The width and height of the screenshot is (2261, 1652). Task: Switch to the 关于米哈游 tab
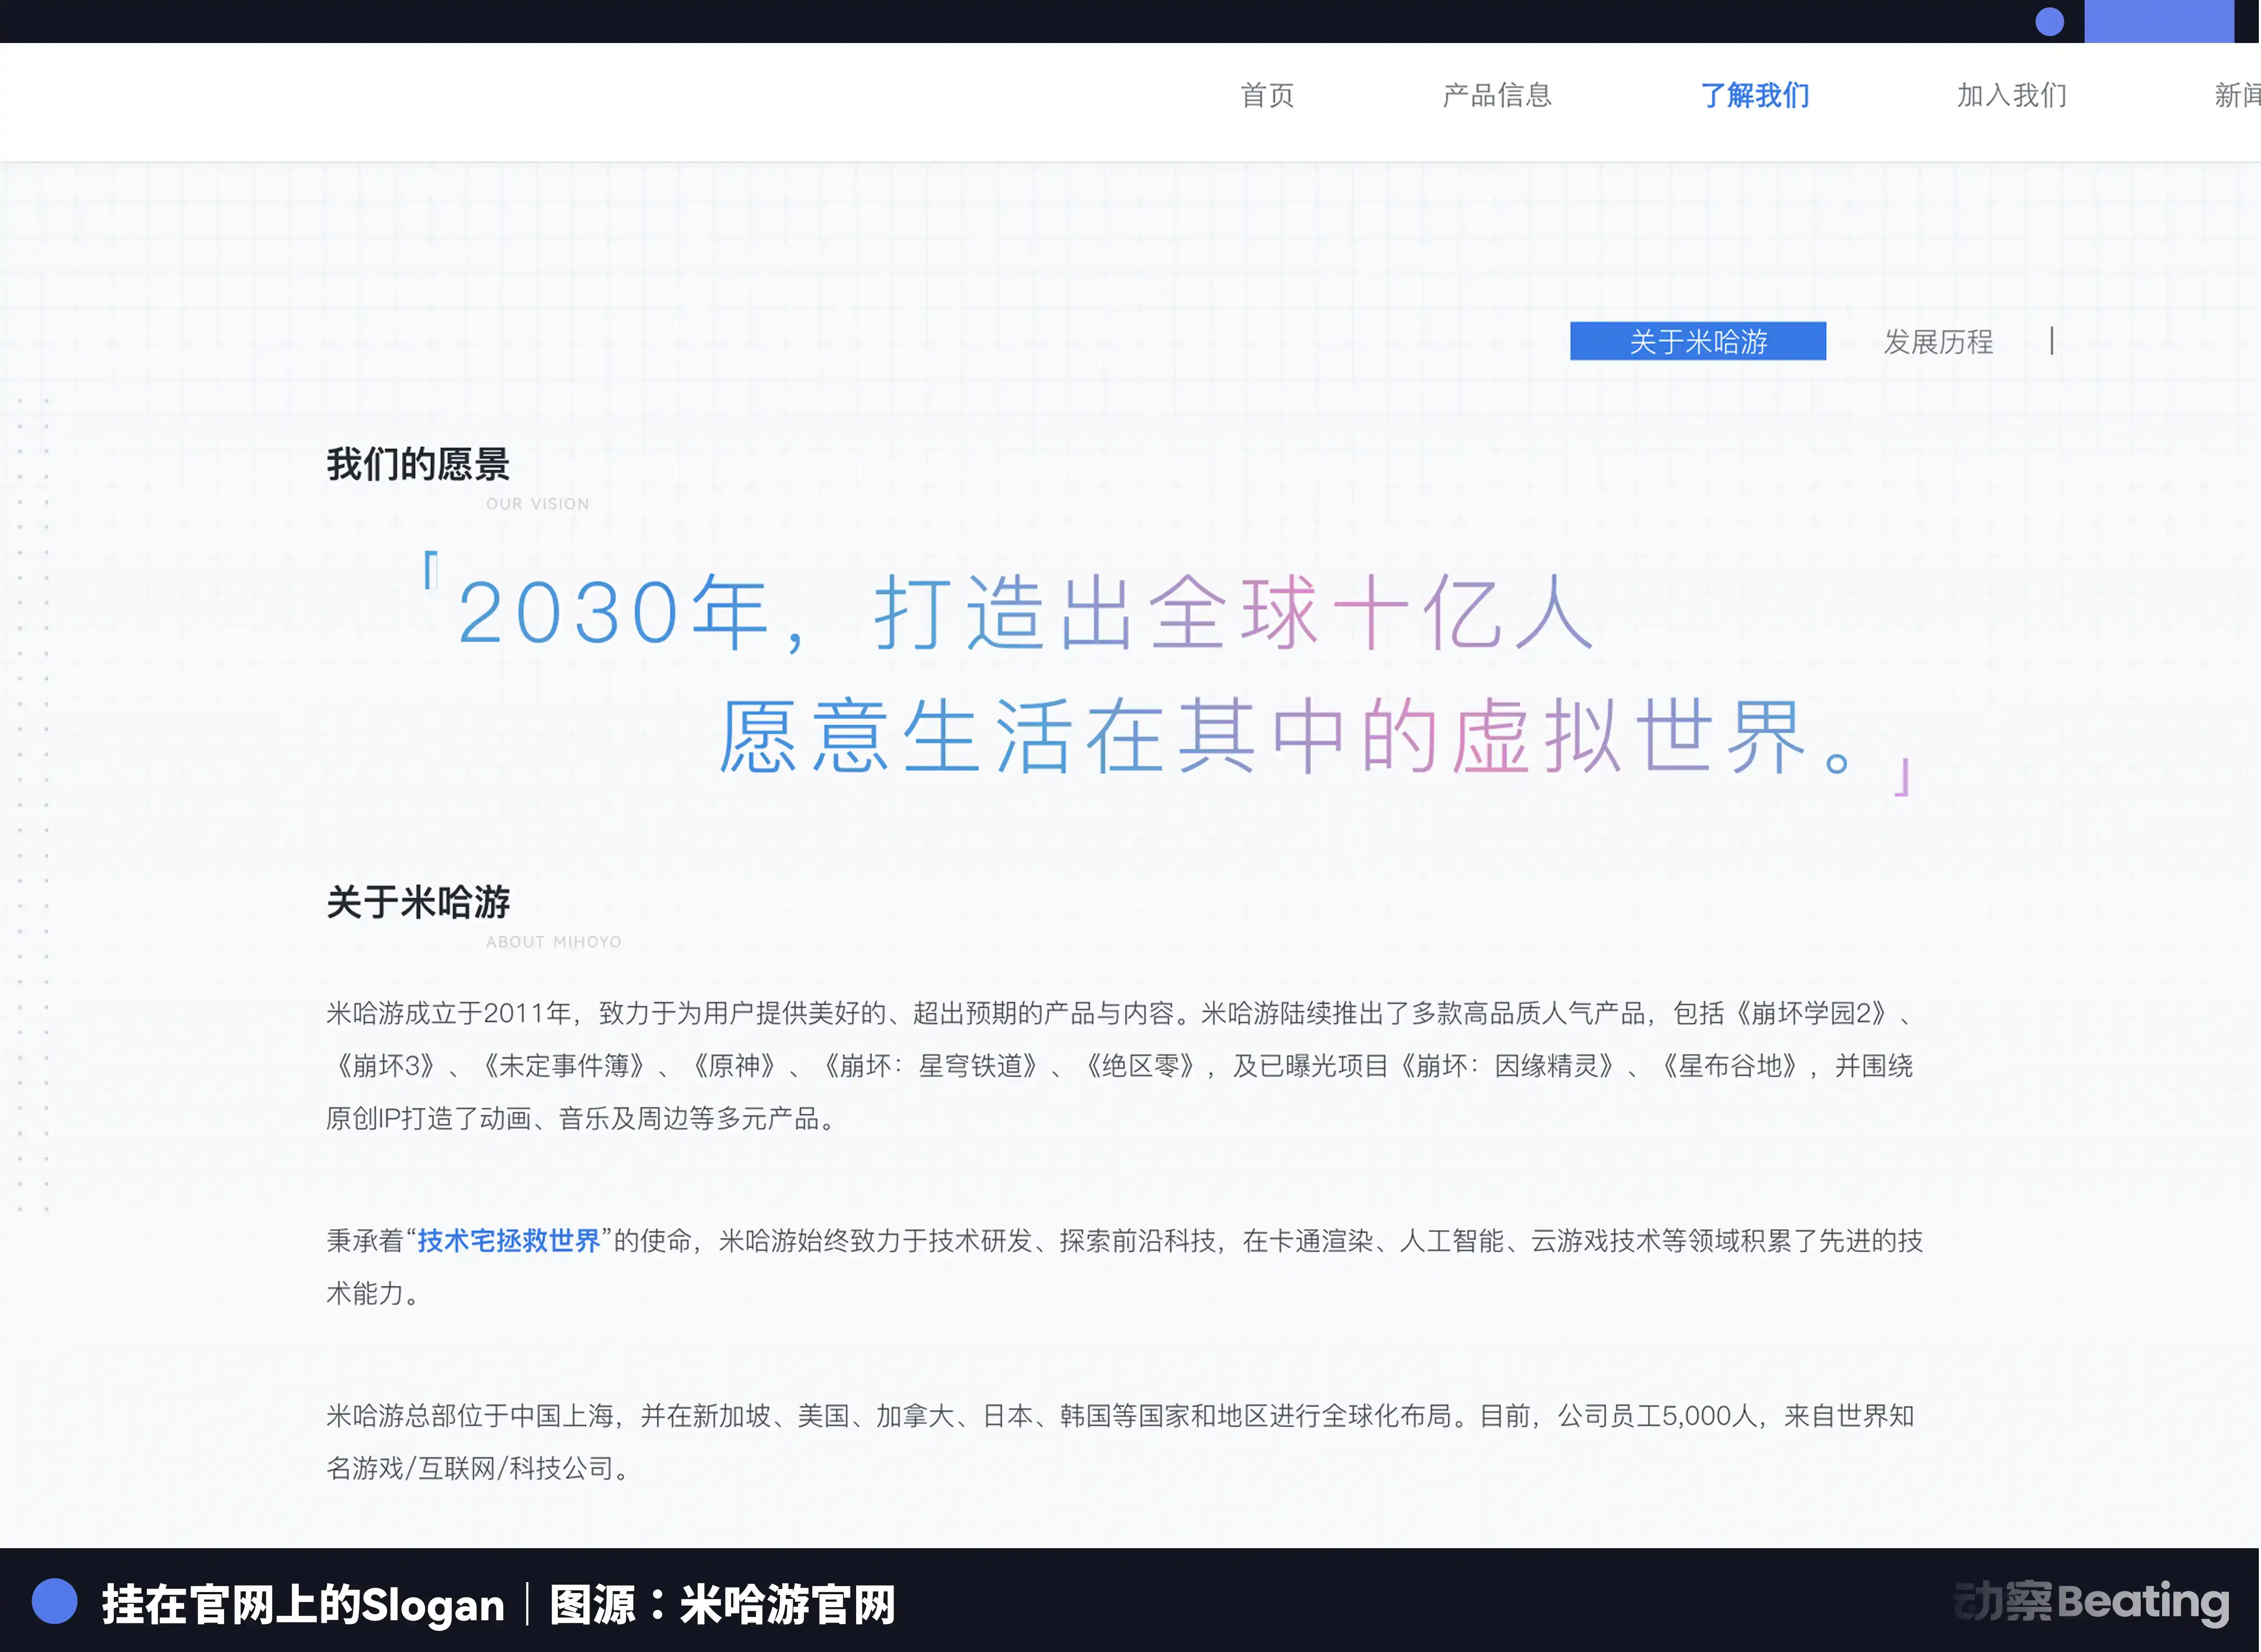(1698, 341)
